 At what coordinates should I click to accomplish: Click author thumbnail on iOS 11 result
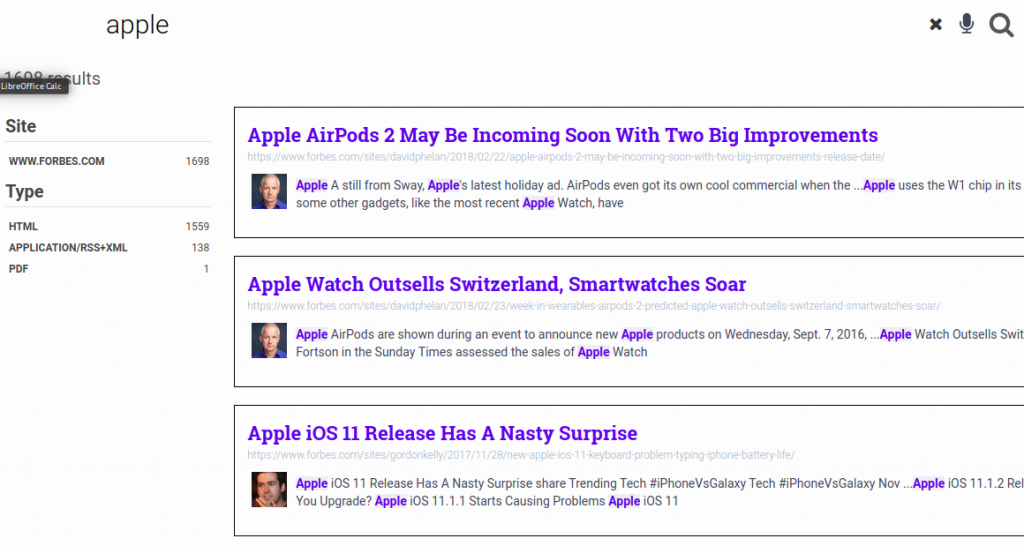pos(269,490)
